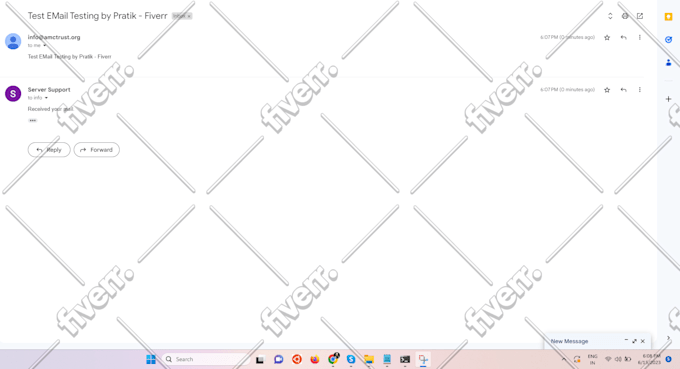Click the Forward button below the messages
Screen dimensions: 680x369
[x=97, y=150]
